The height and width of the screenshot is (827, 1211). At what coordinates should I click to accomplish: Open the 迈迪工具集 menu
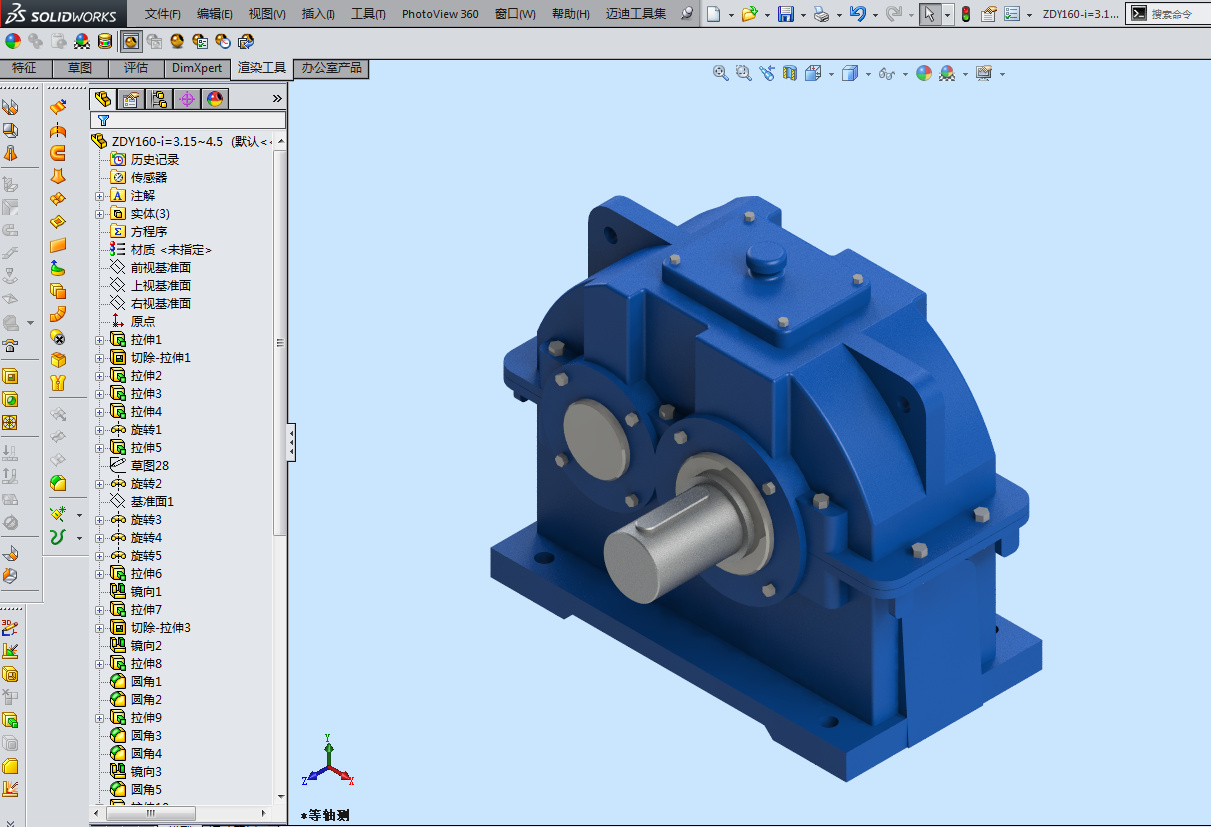(636, 14)
